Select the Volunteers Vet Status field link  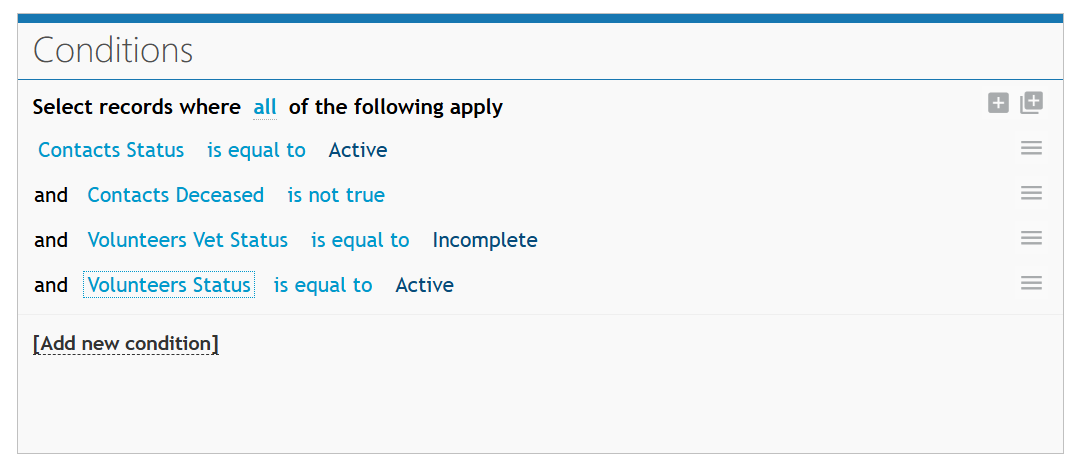[188, 240]
